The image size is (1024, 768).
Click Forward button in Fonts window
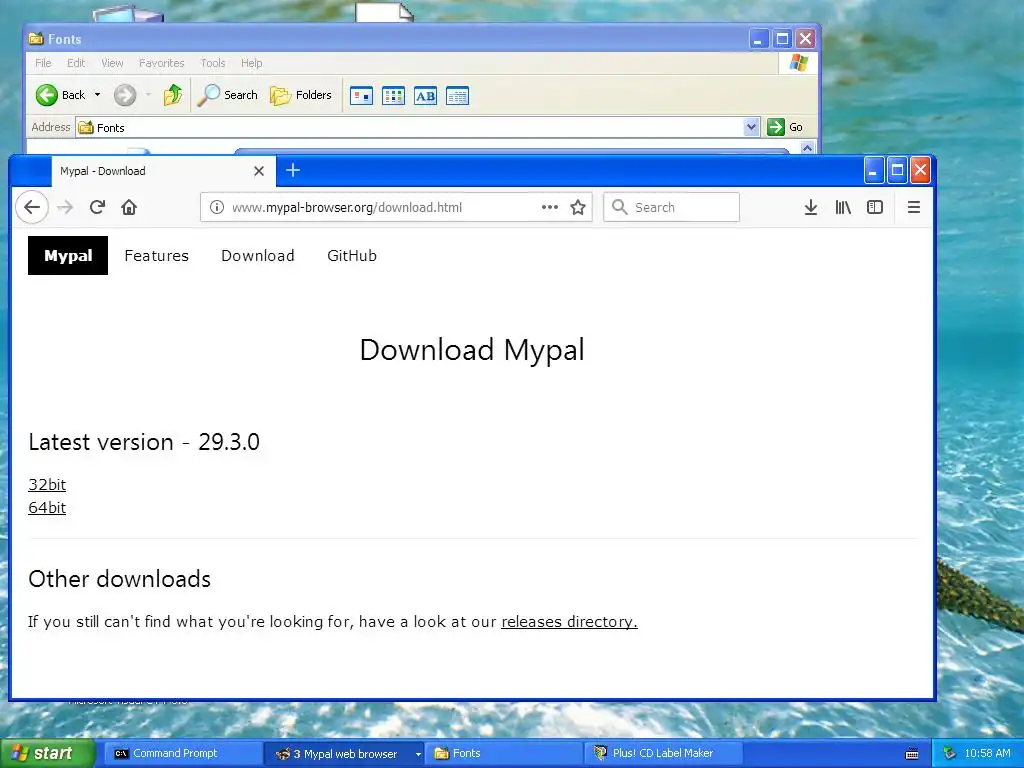[125, 95]
